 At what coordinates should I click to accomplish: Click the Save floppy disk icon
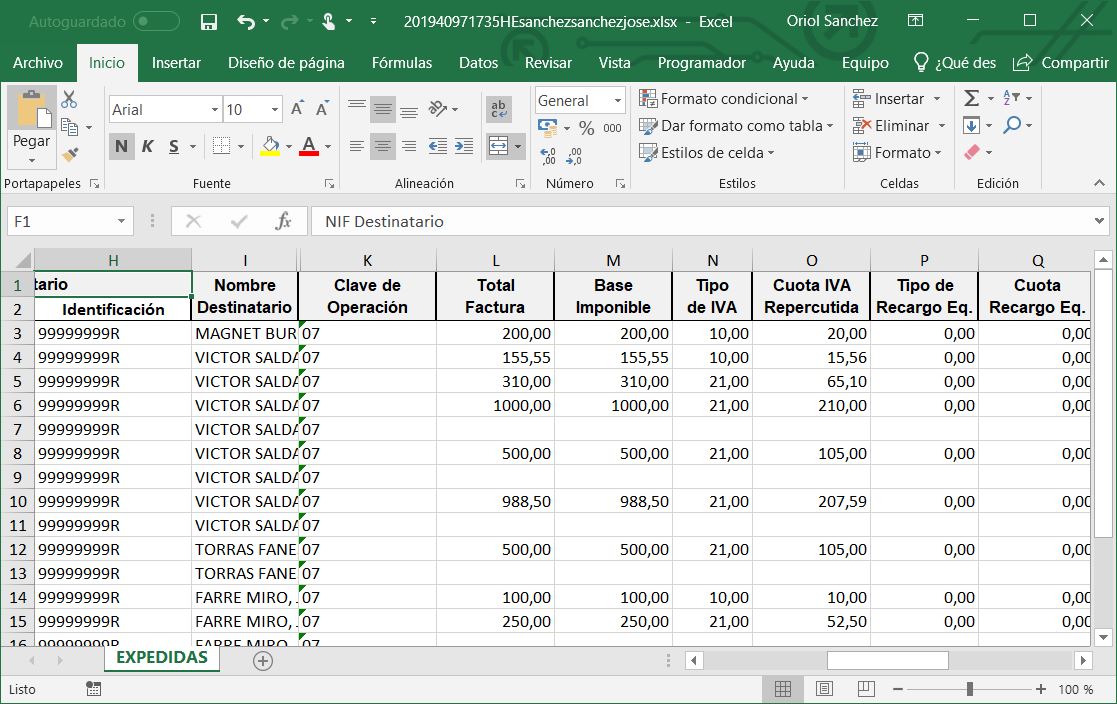209,21
